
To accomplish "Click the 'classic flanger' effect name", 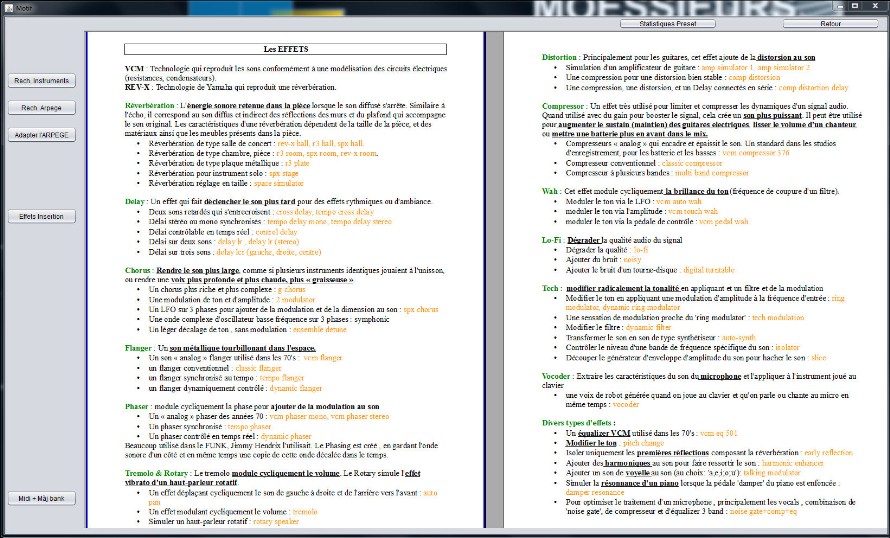I will click(x=258, y=368).
